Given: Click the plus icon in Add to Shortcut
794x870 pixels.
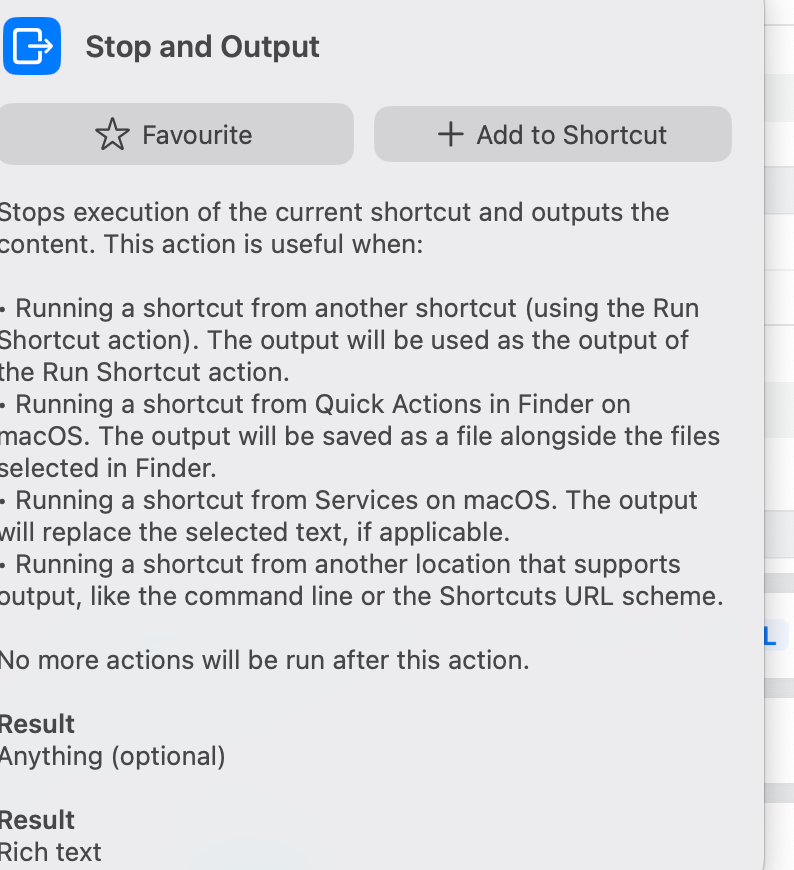Looking at the screenshot, I should pos(452,133).
